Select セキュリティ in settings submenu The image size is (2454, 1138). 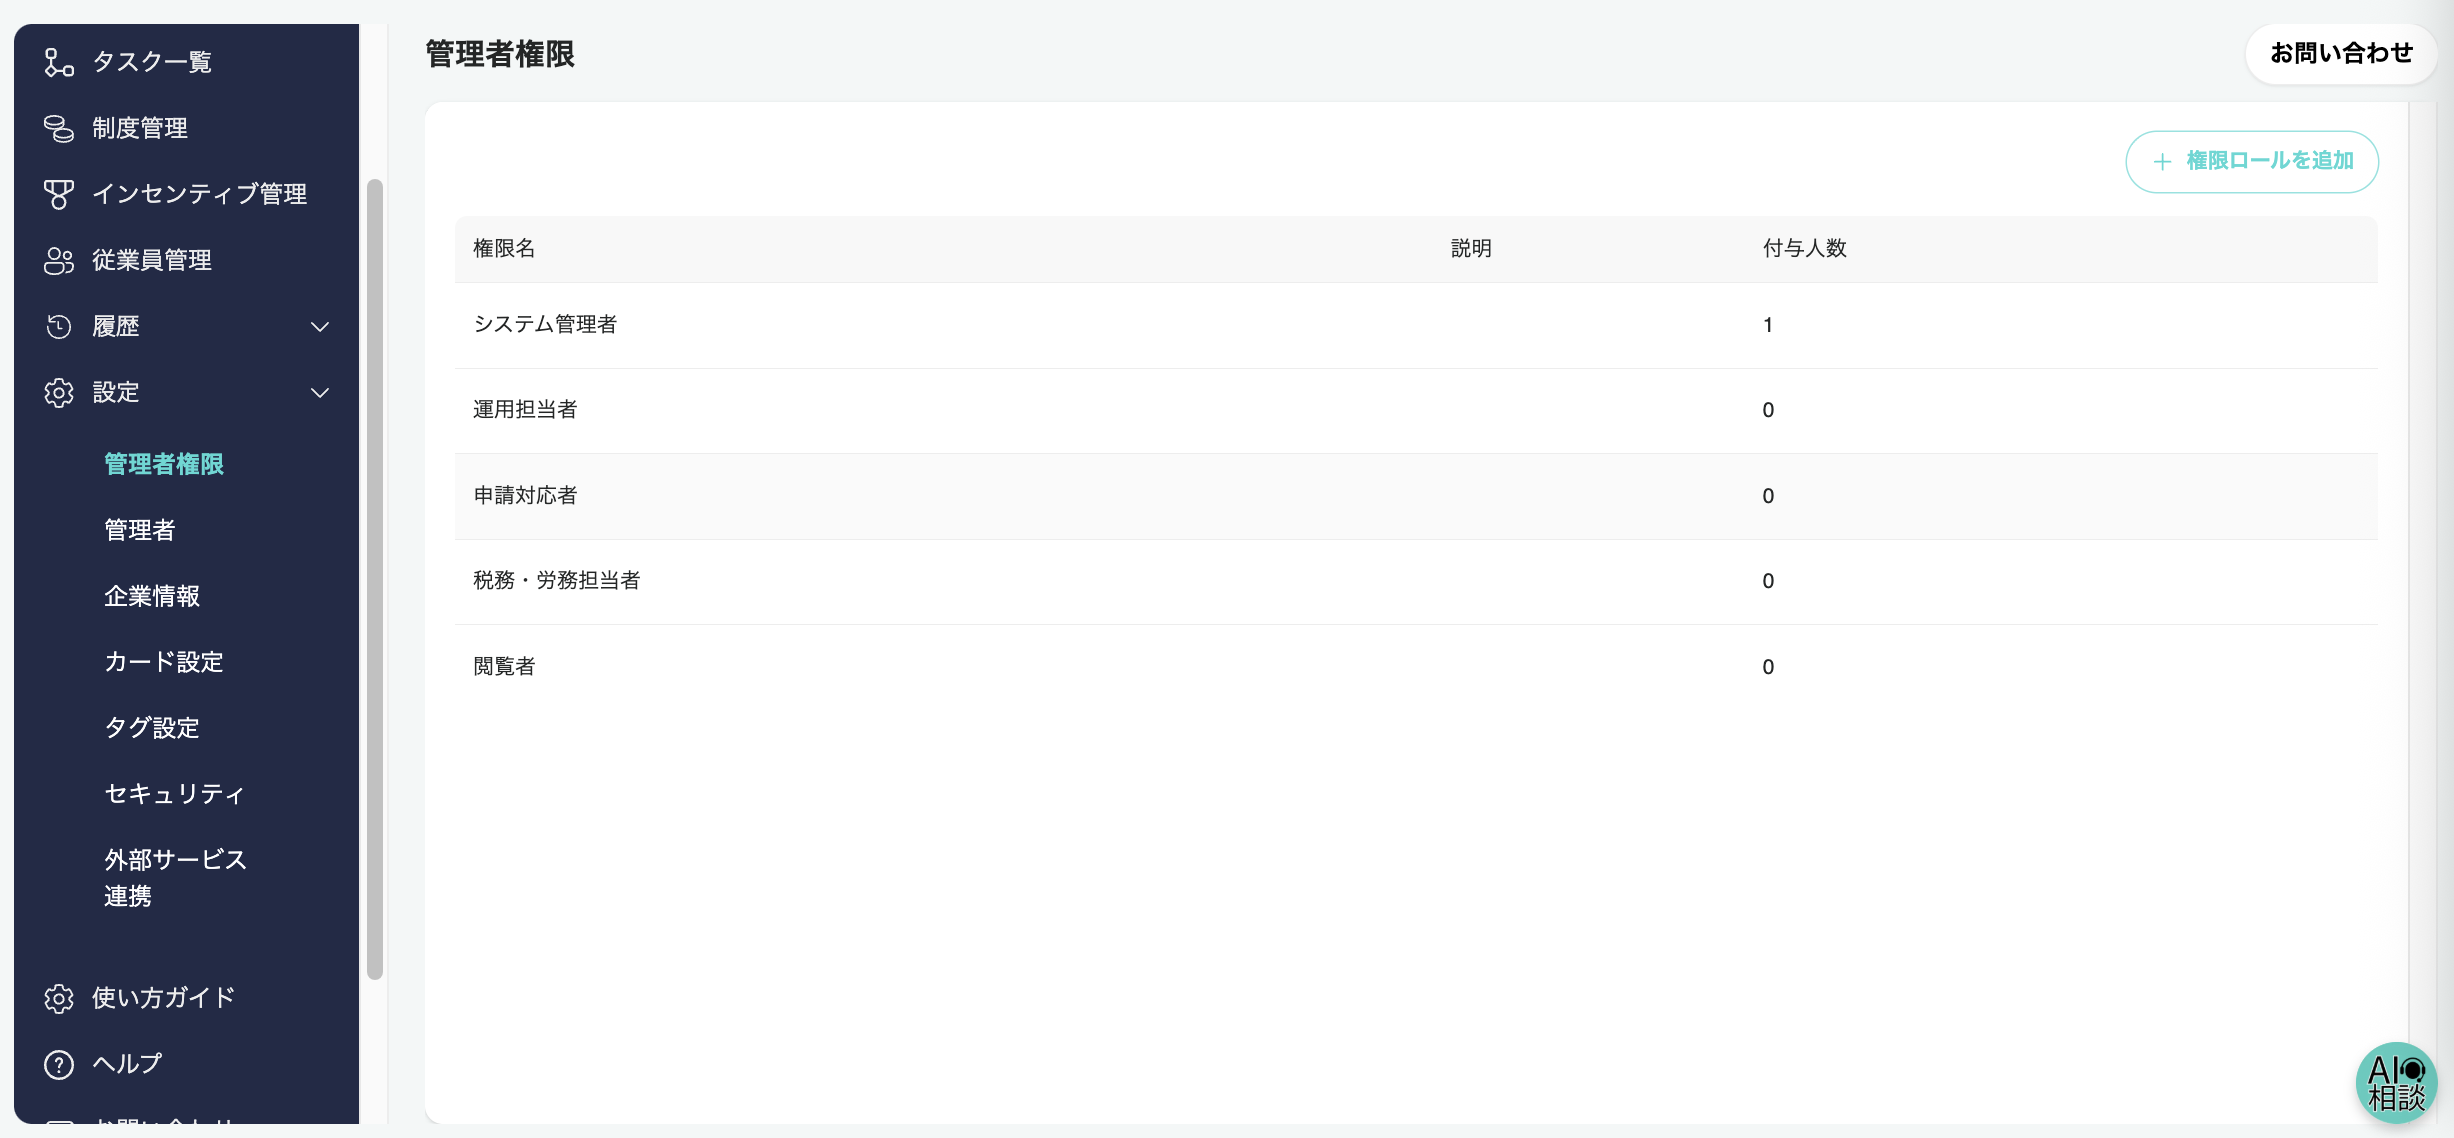174,794
